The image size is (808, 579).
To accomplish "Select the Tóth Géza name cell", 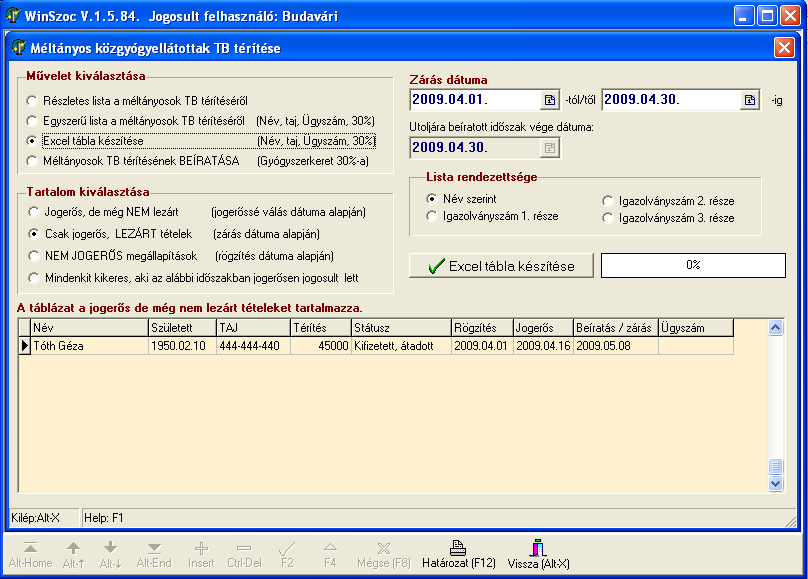I will point(90,346).
